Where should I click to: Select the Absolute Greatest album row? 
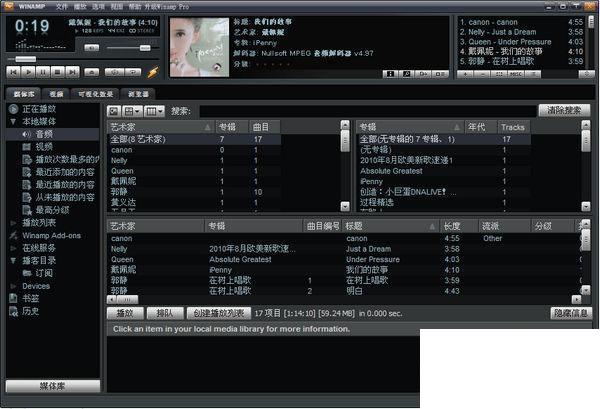click(444, 171)
